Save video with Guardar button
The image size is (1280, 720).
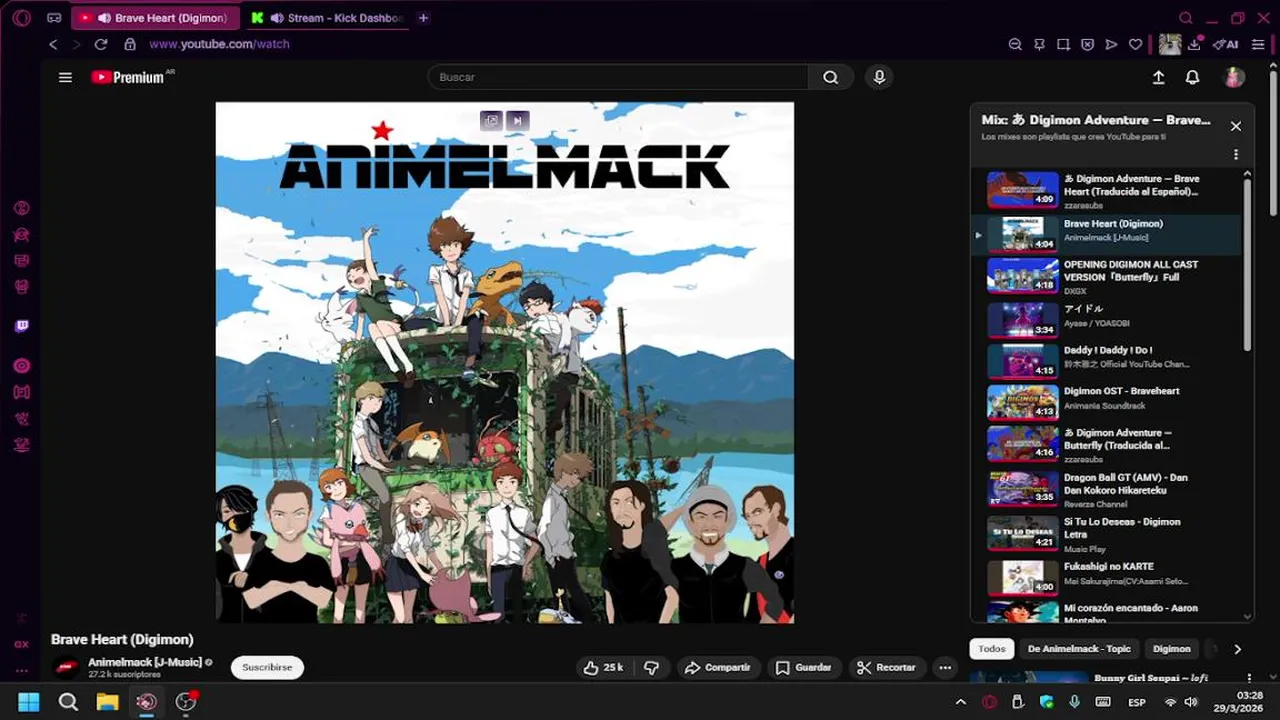point(804,667)
